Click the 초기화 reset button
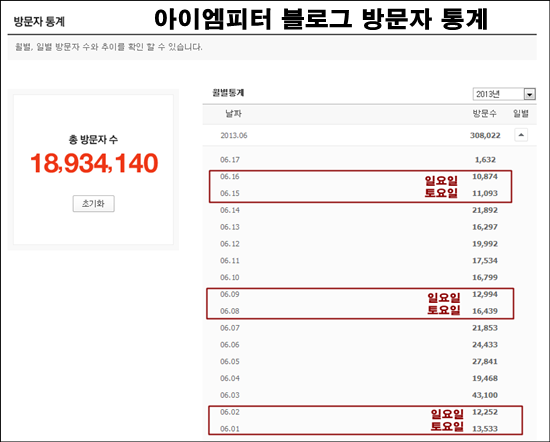The height and width of the screenshot is (442, 550). (x=93, y=203)
